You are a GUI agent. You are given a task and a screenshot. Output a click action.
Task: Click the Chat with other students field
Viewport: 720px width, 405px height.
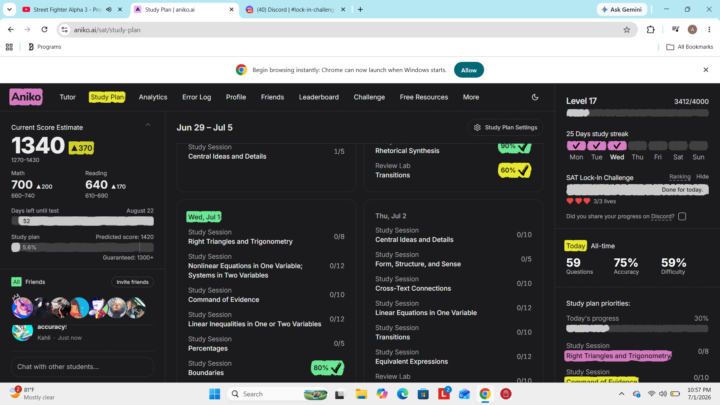tap(82, 366)
